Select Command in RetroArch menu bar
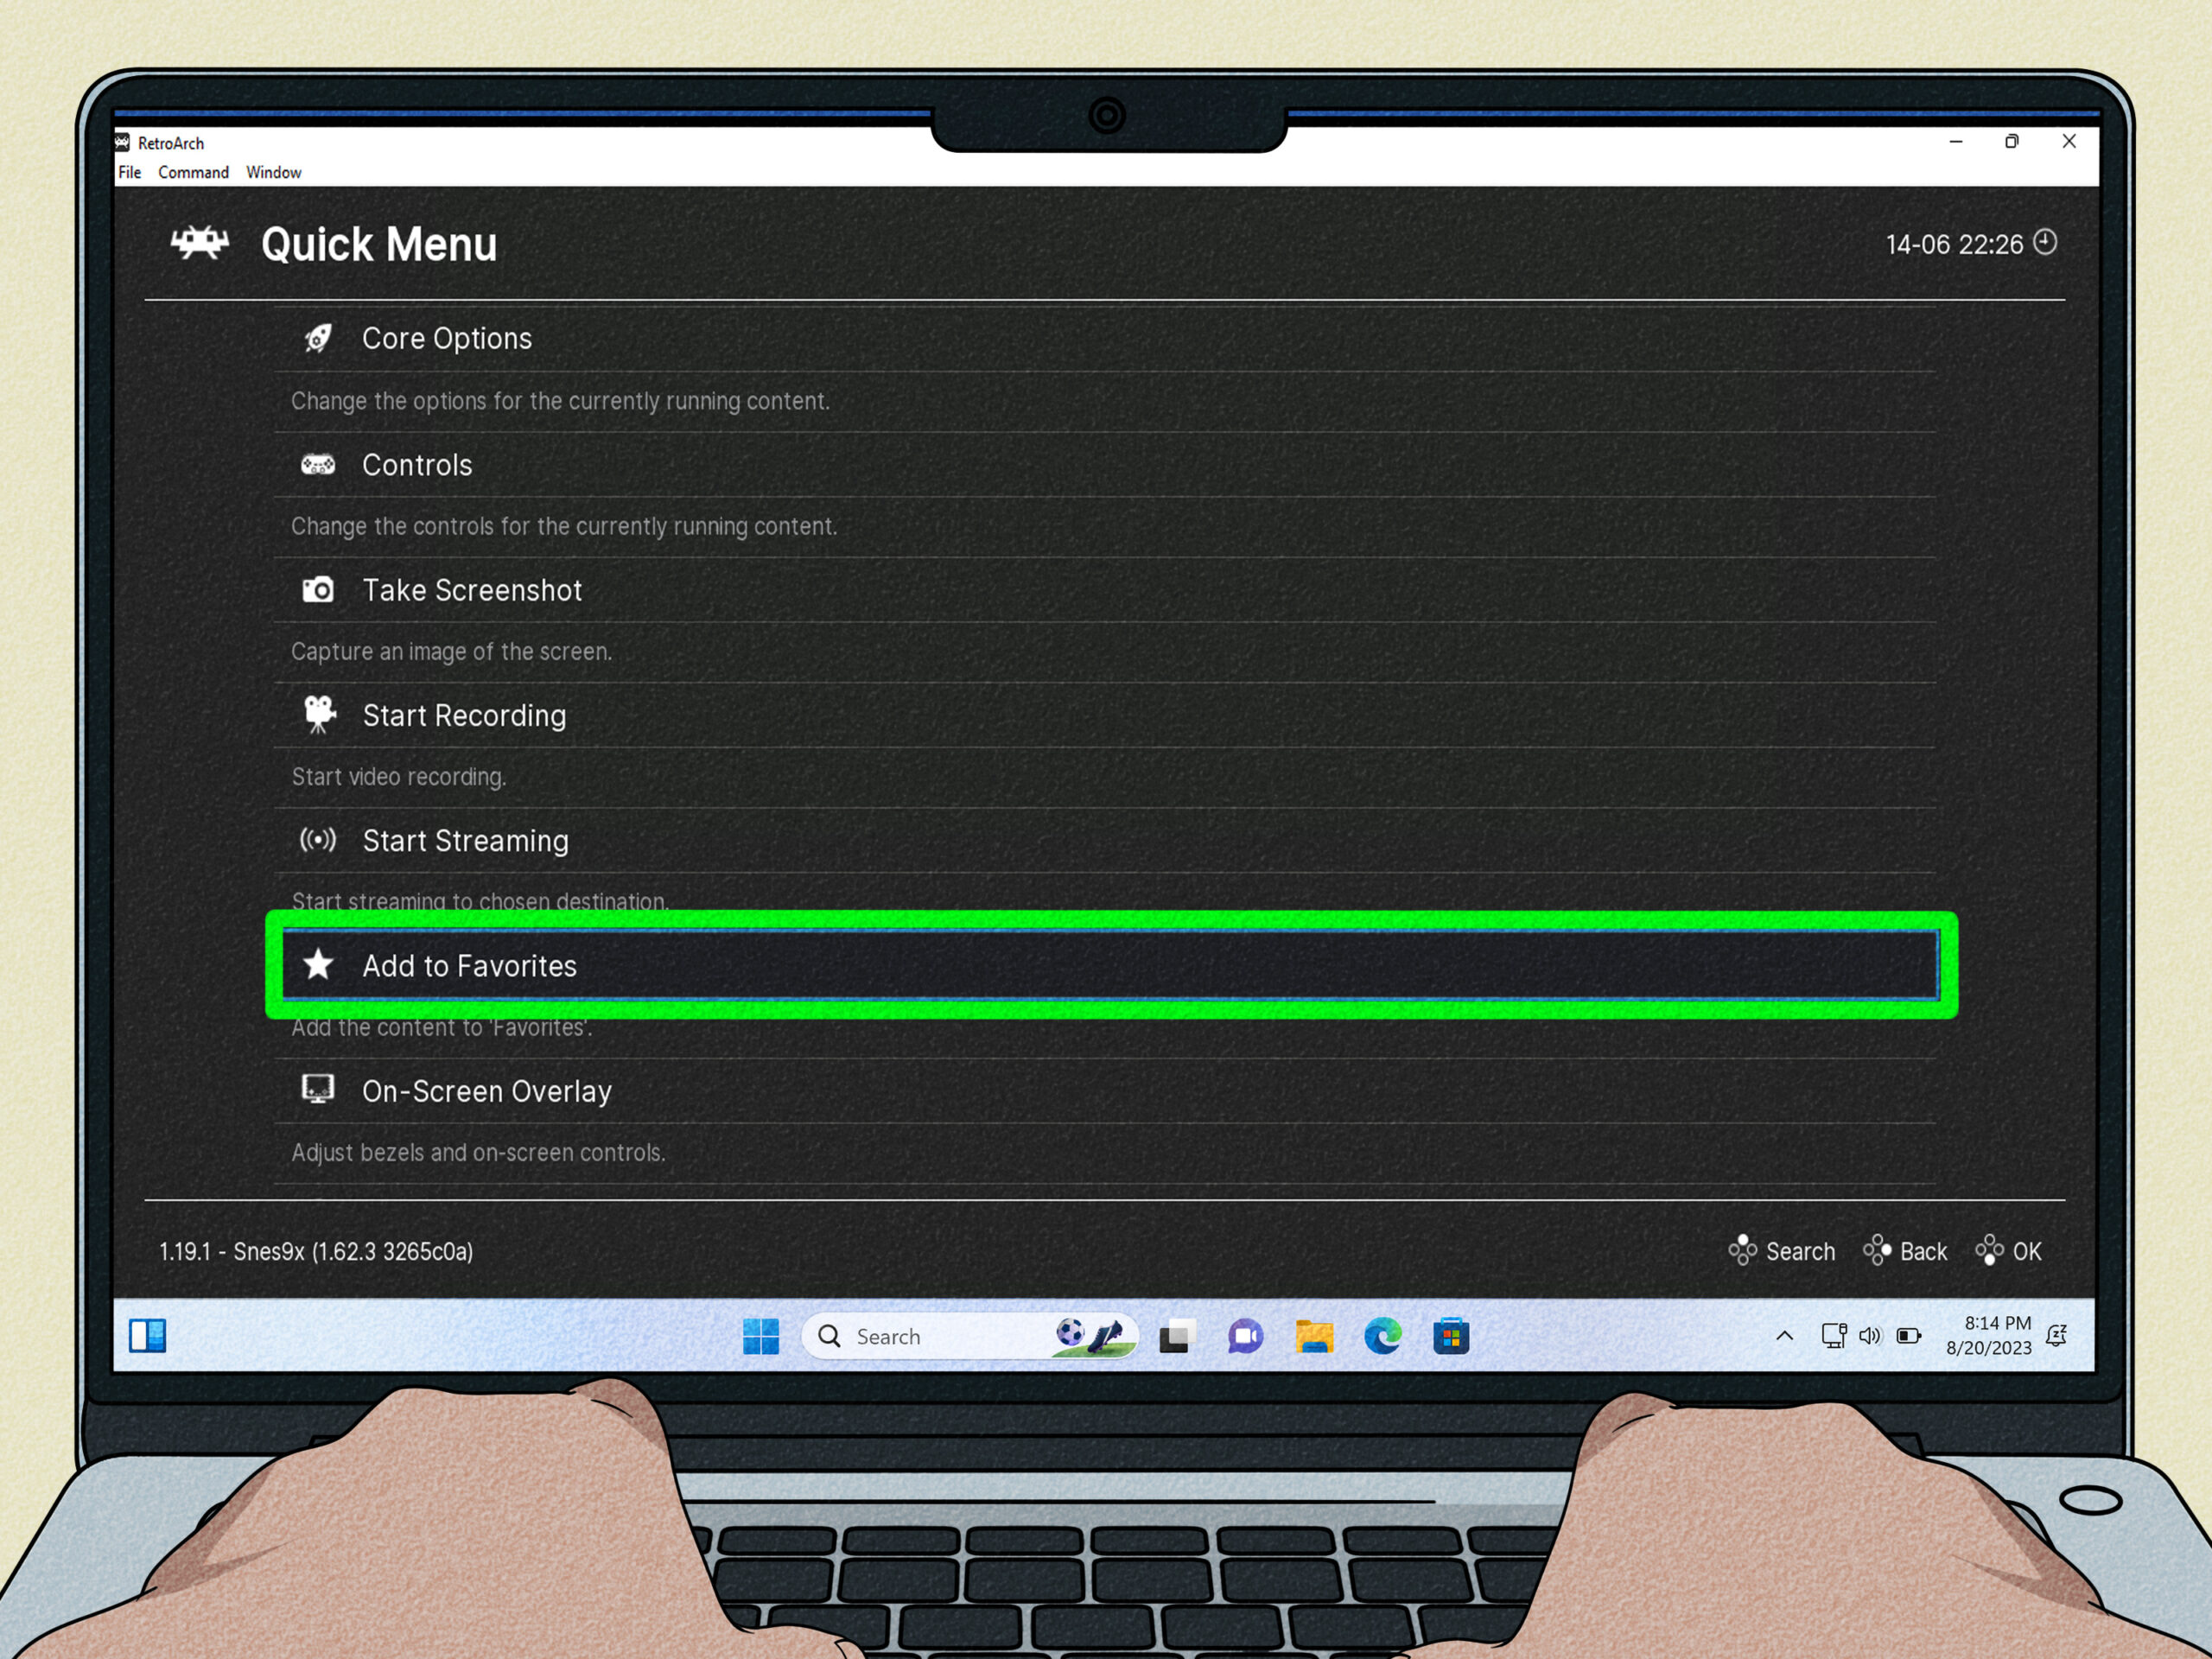Viewport: 2212px width, 1659px height. point(197,171)
